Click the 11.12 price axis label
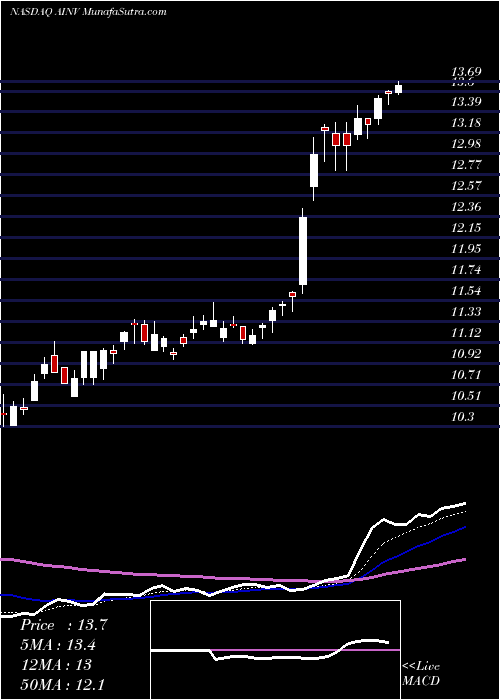This screenshot has width=500, height=700. pos(466,333)
